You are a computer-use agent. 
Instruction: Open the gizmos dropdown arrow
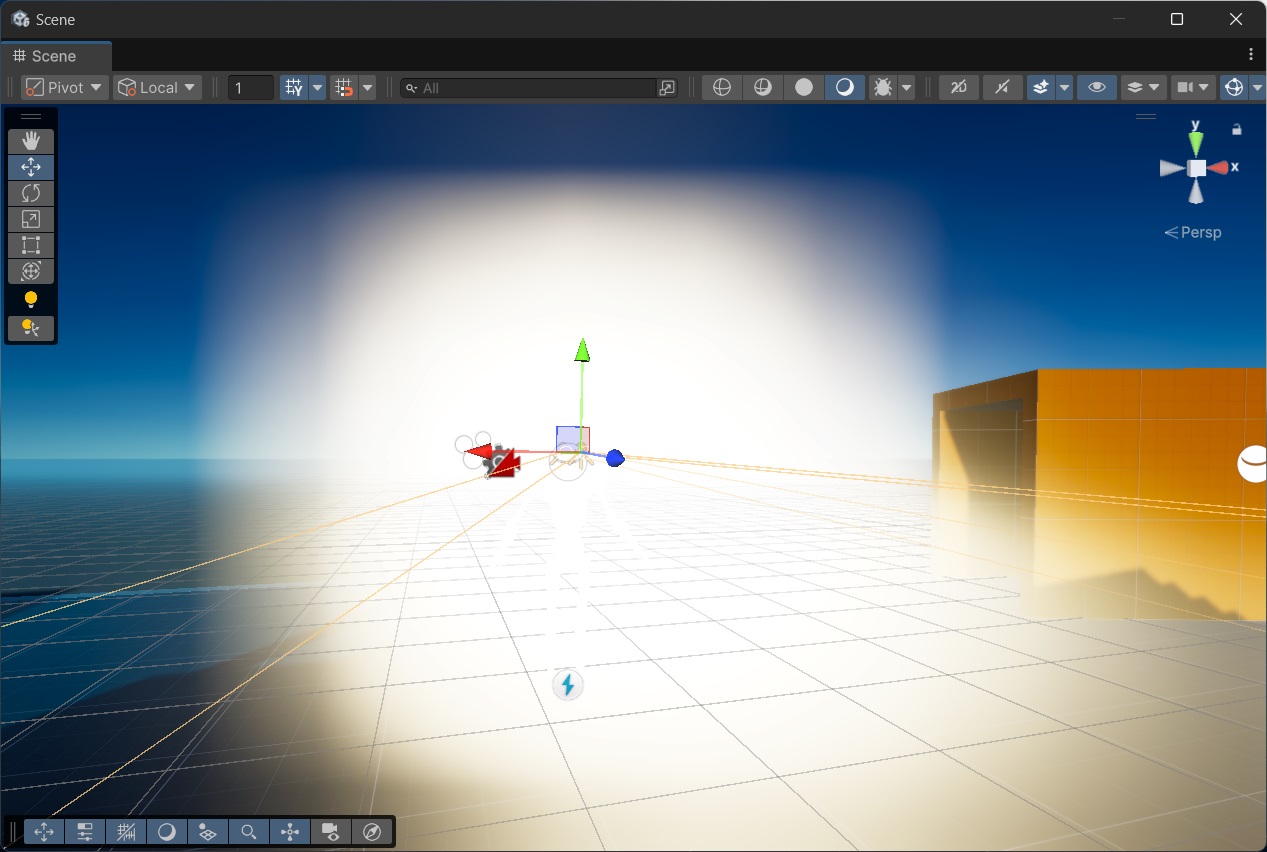1256,87
